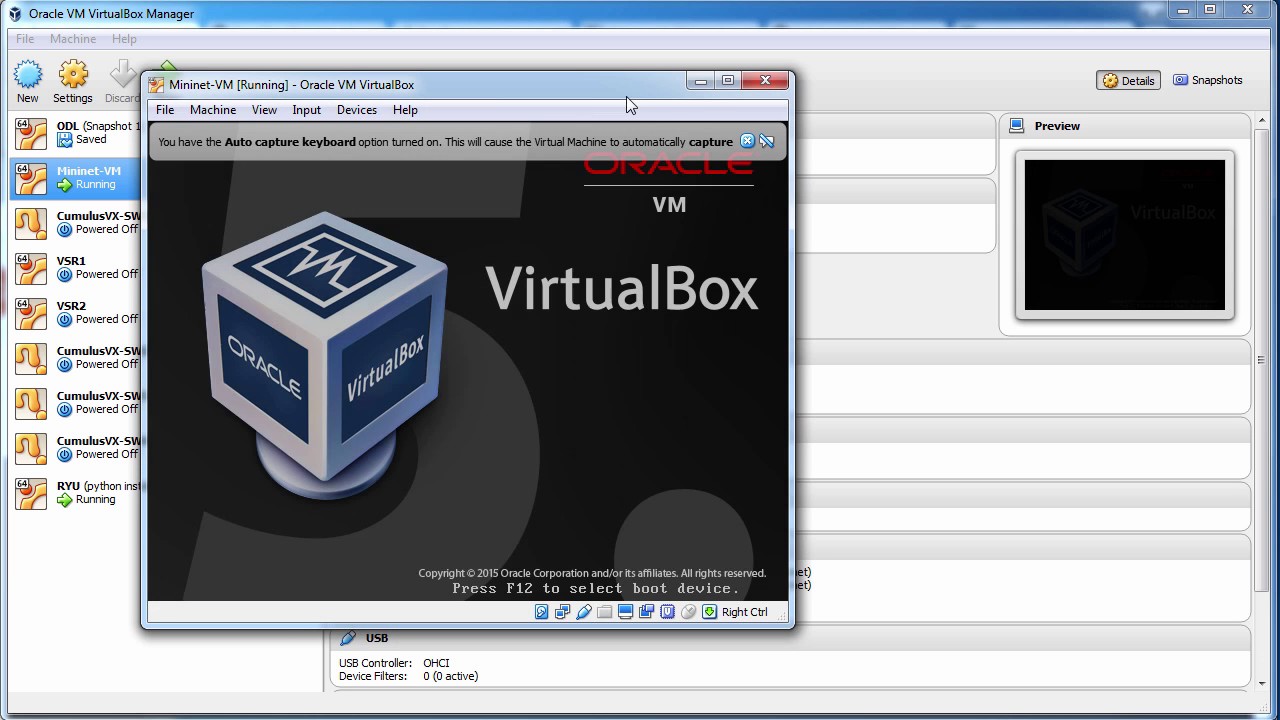Click the Saved state label under ODL
1280x720 pixels.
point(91,140)
